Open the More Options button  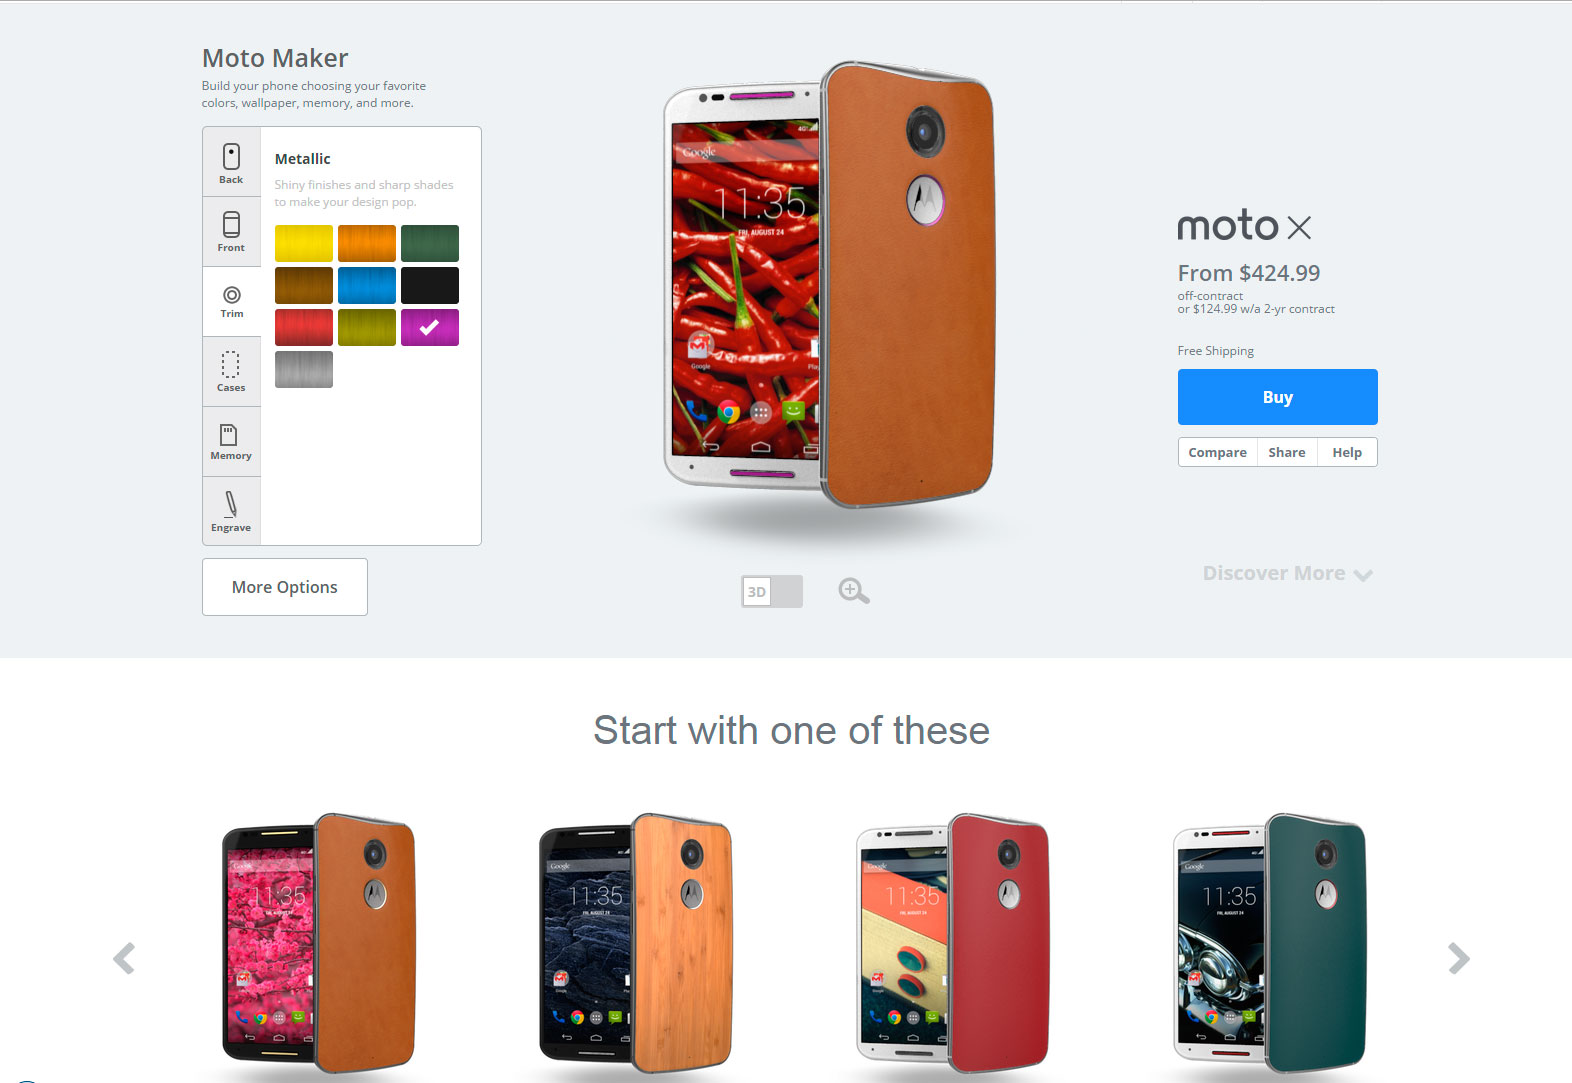285,587
